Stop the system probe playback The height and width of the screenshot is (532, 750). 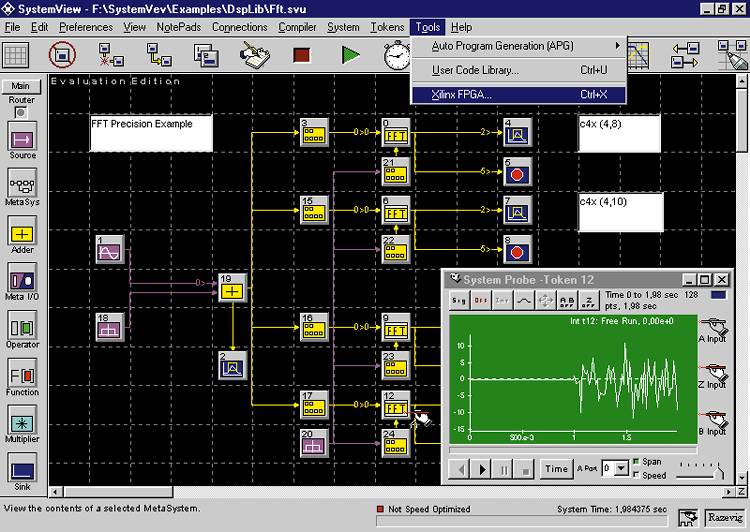click(x=525, y=470)
